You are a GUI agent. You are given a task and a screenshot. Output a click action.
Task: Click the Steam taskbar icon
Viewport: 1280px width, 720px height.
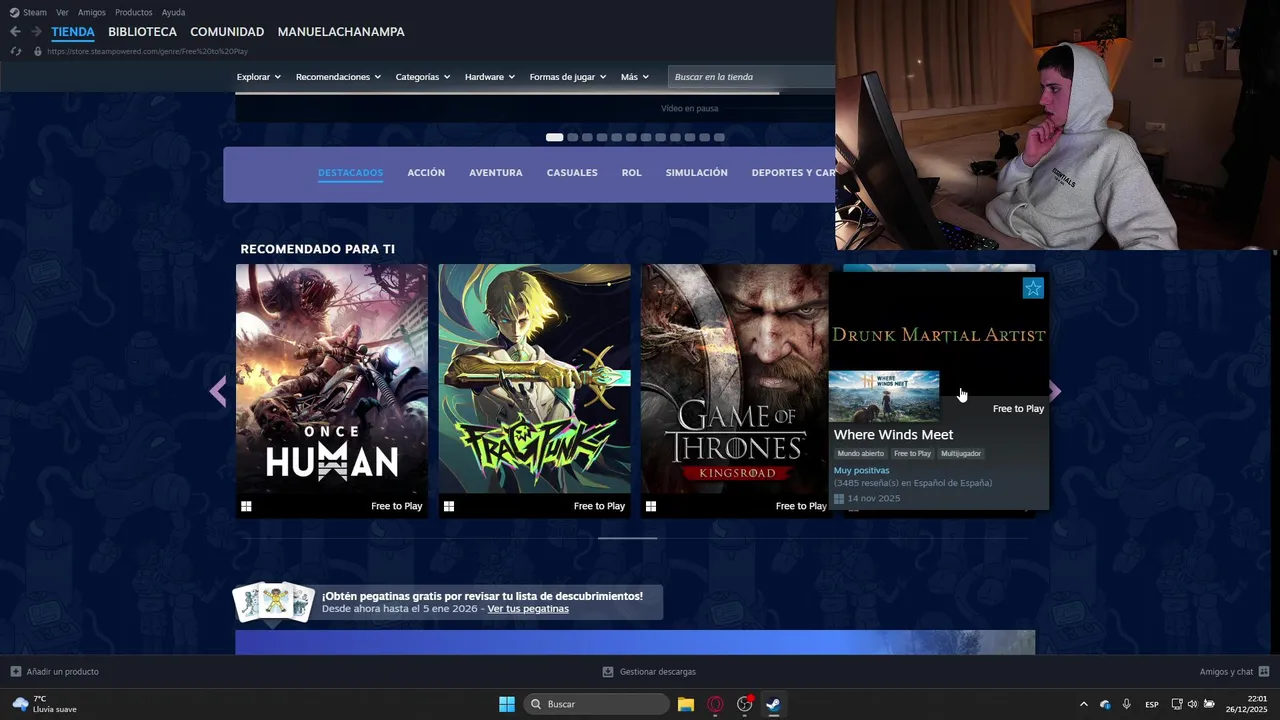[x=773, y=704]
